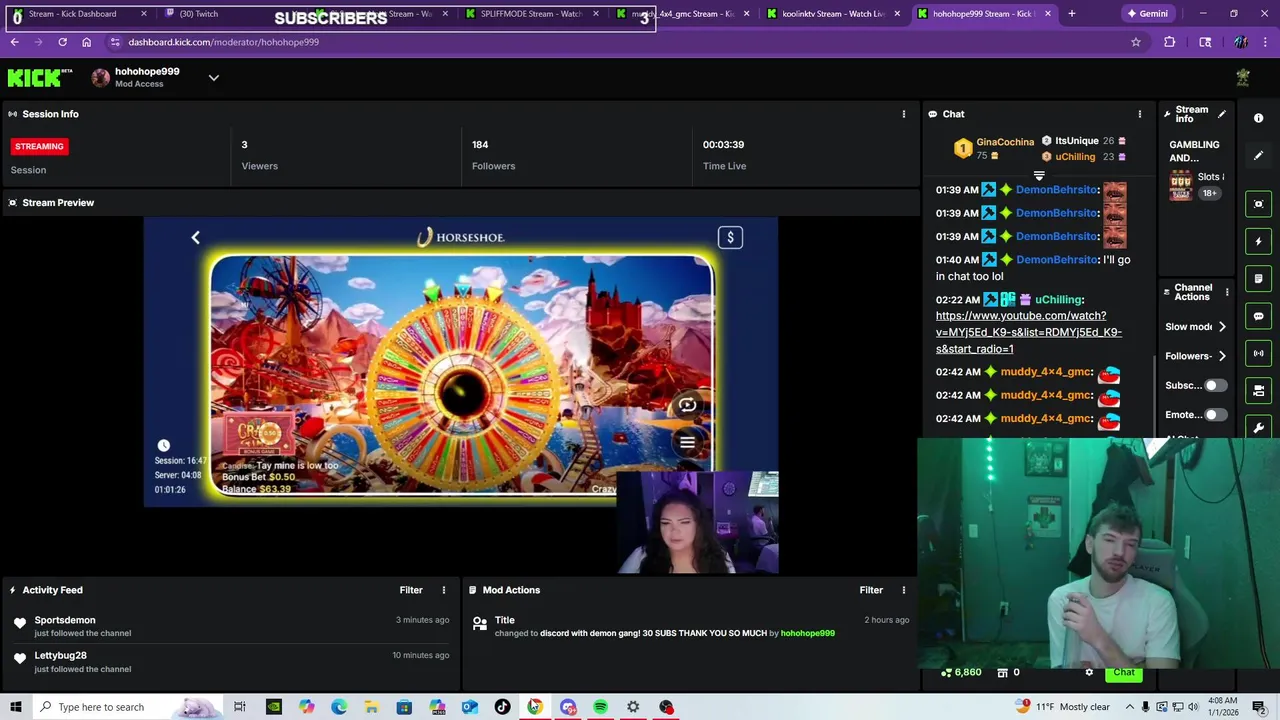Go back with the browser back arrow

coord(14,42)
